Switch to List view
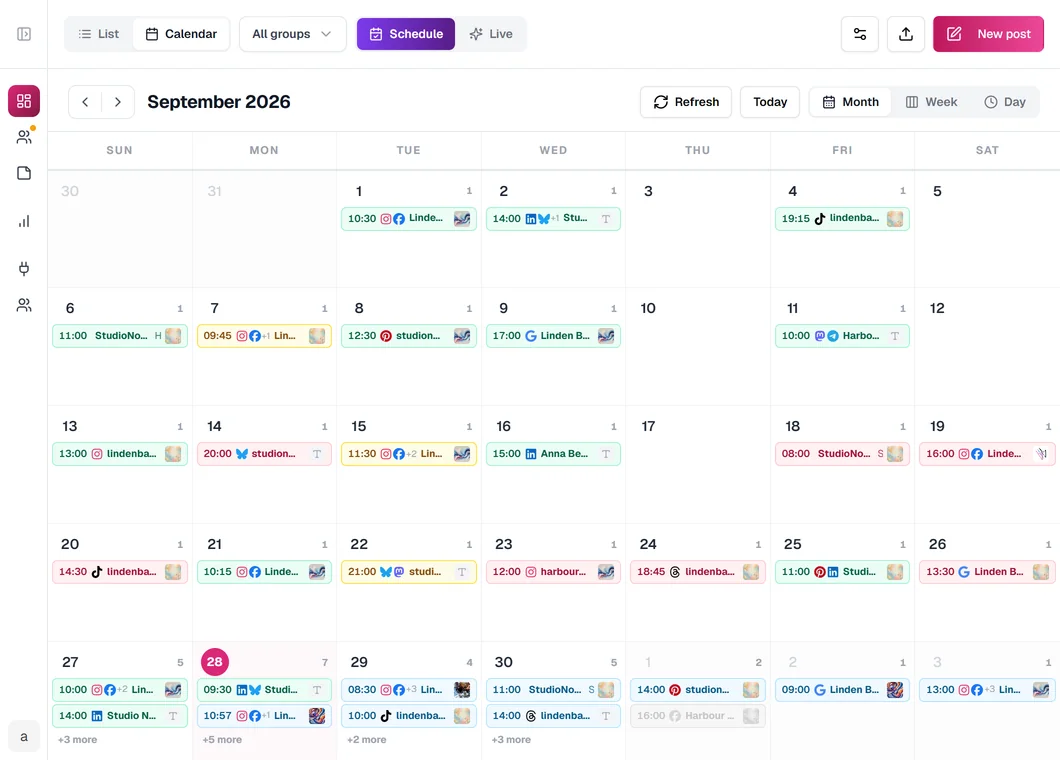Screen dimensions: 1060x760 pyautogui.click(x=99, y=34)
